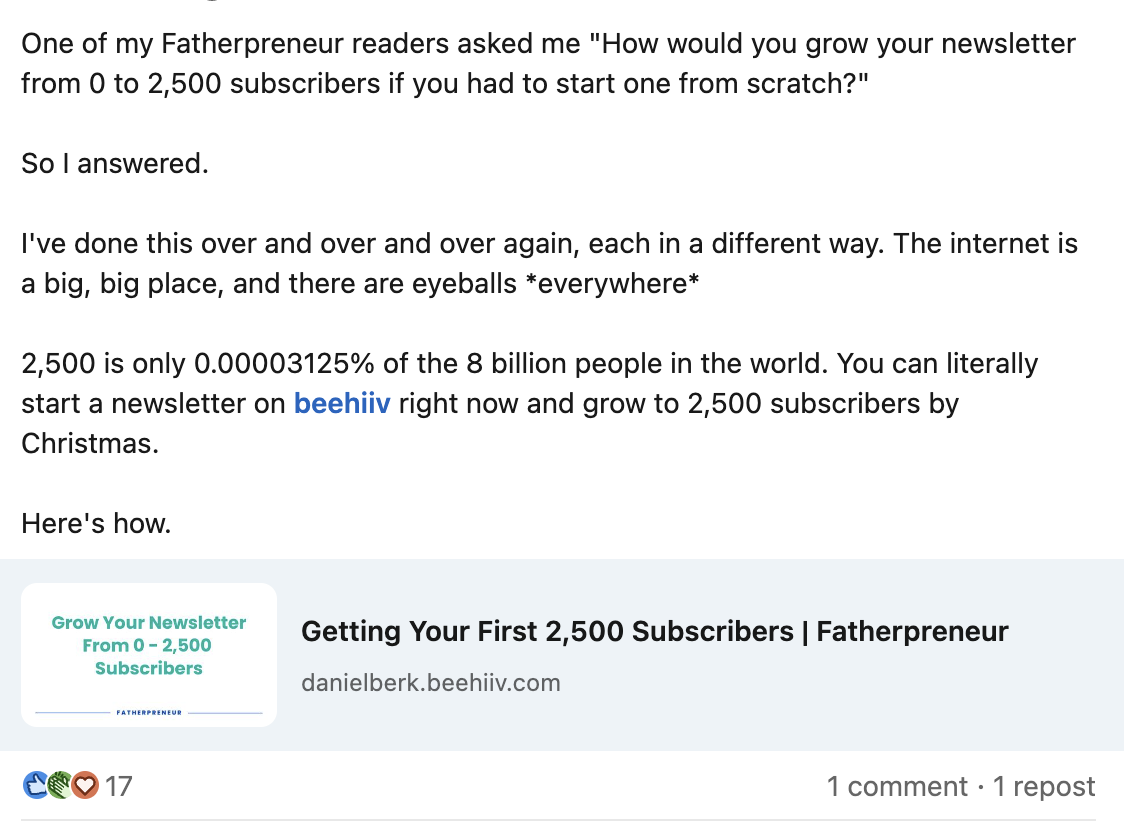Click the word "Christmas." in the post
1124x824 pixels.
tap(90, 443)
